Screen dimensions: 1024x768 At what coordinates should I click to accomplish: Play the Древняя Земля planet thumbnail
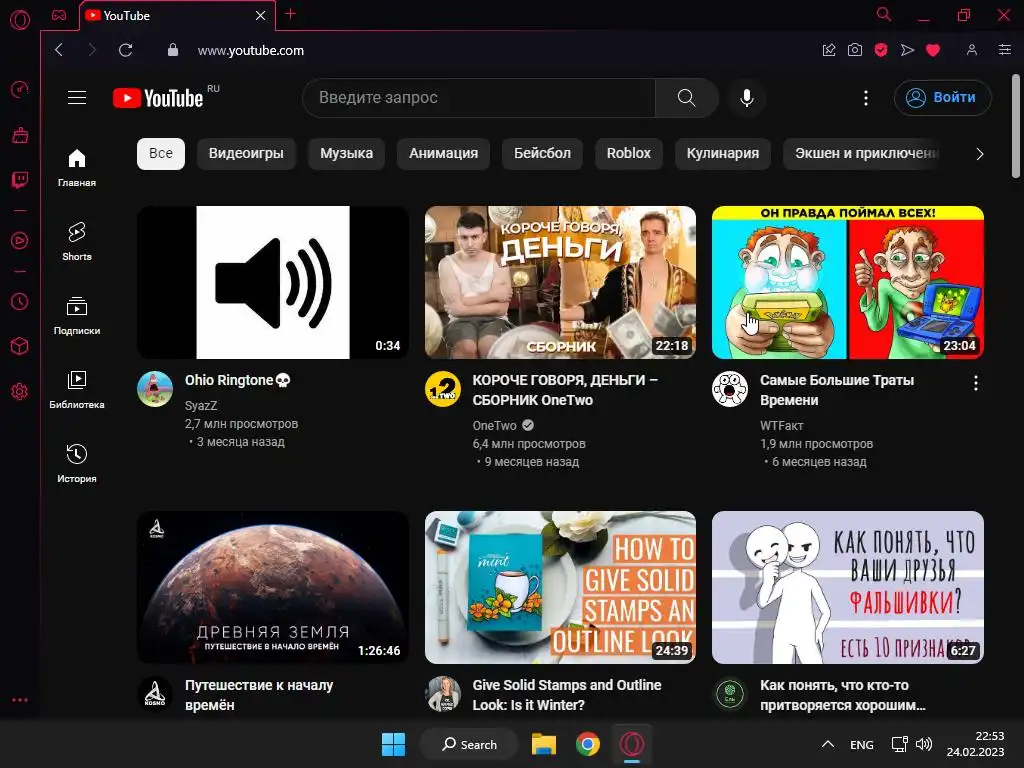tap(273, 587)
